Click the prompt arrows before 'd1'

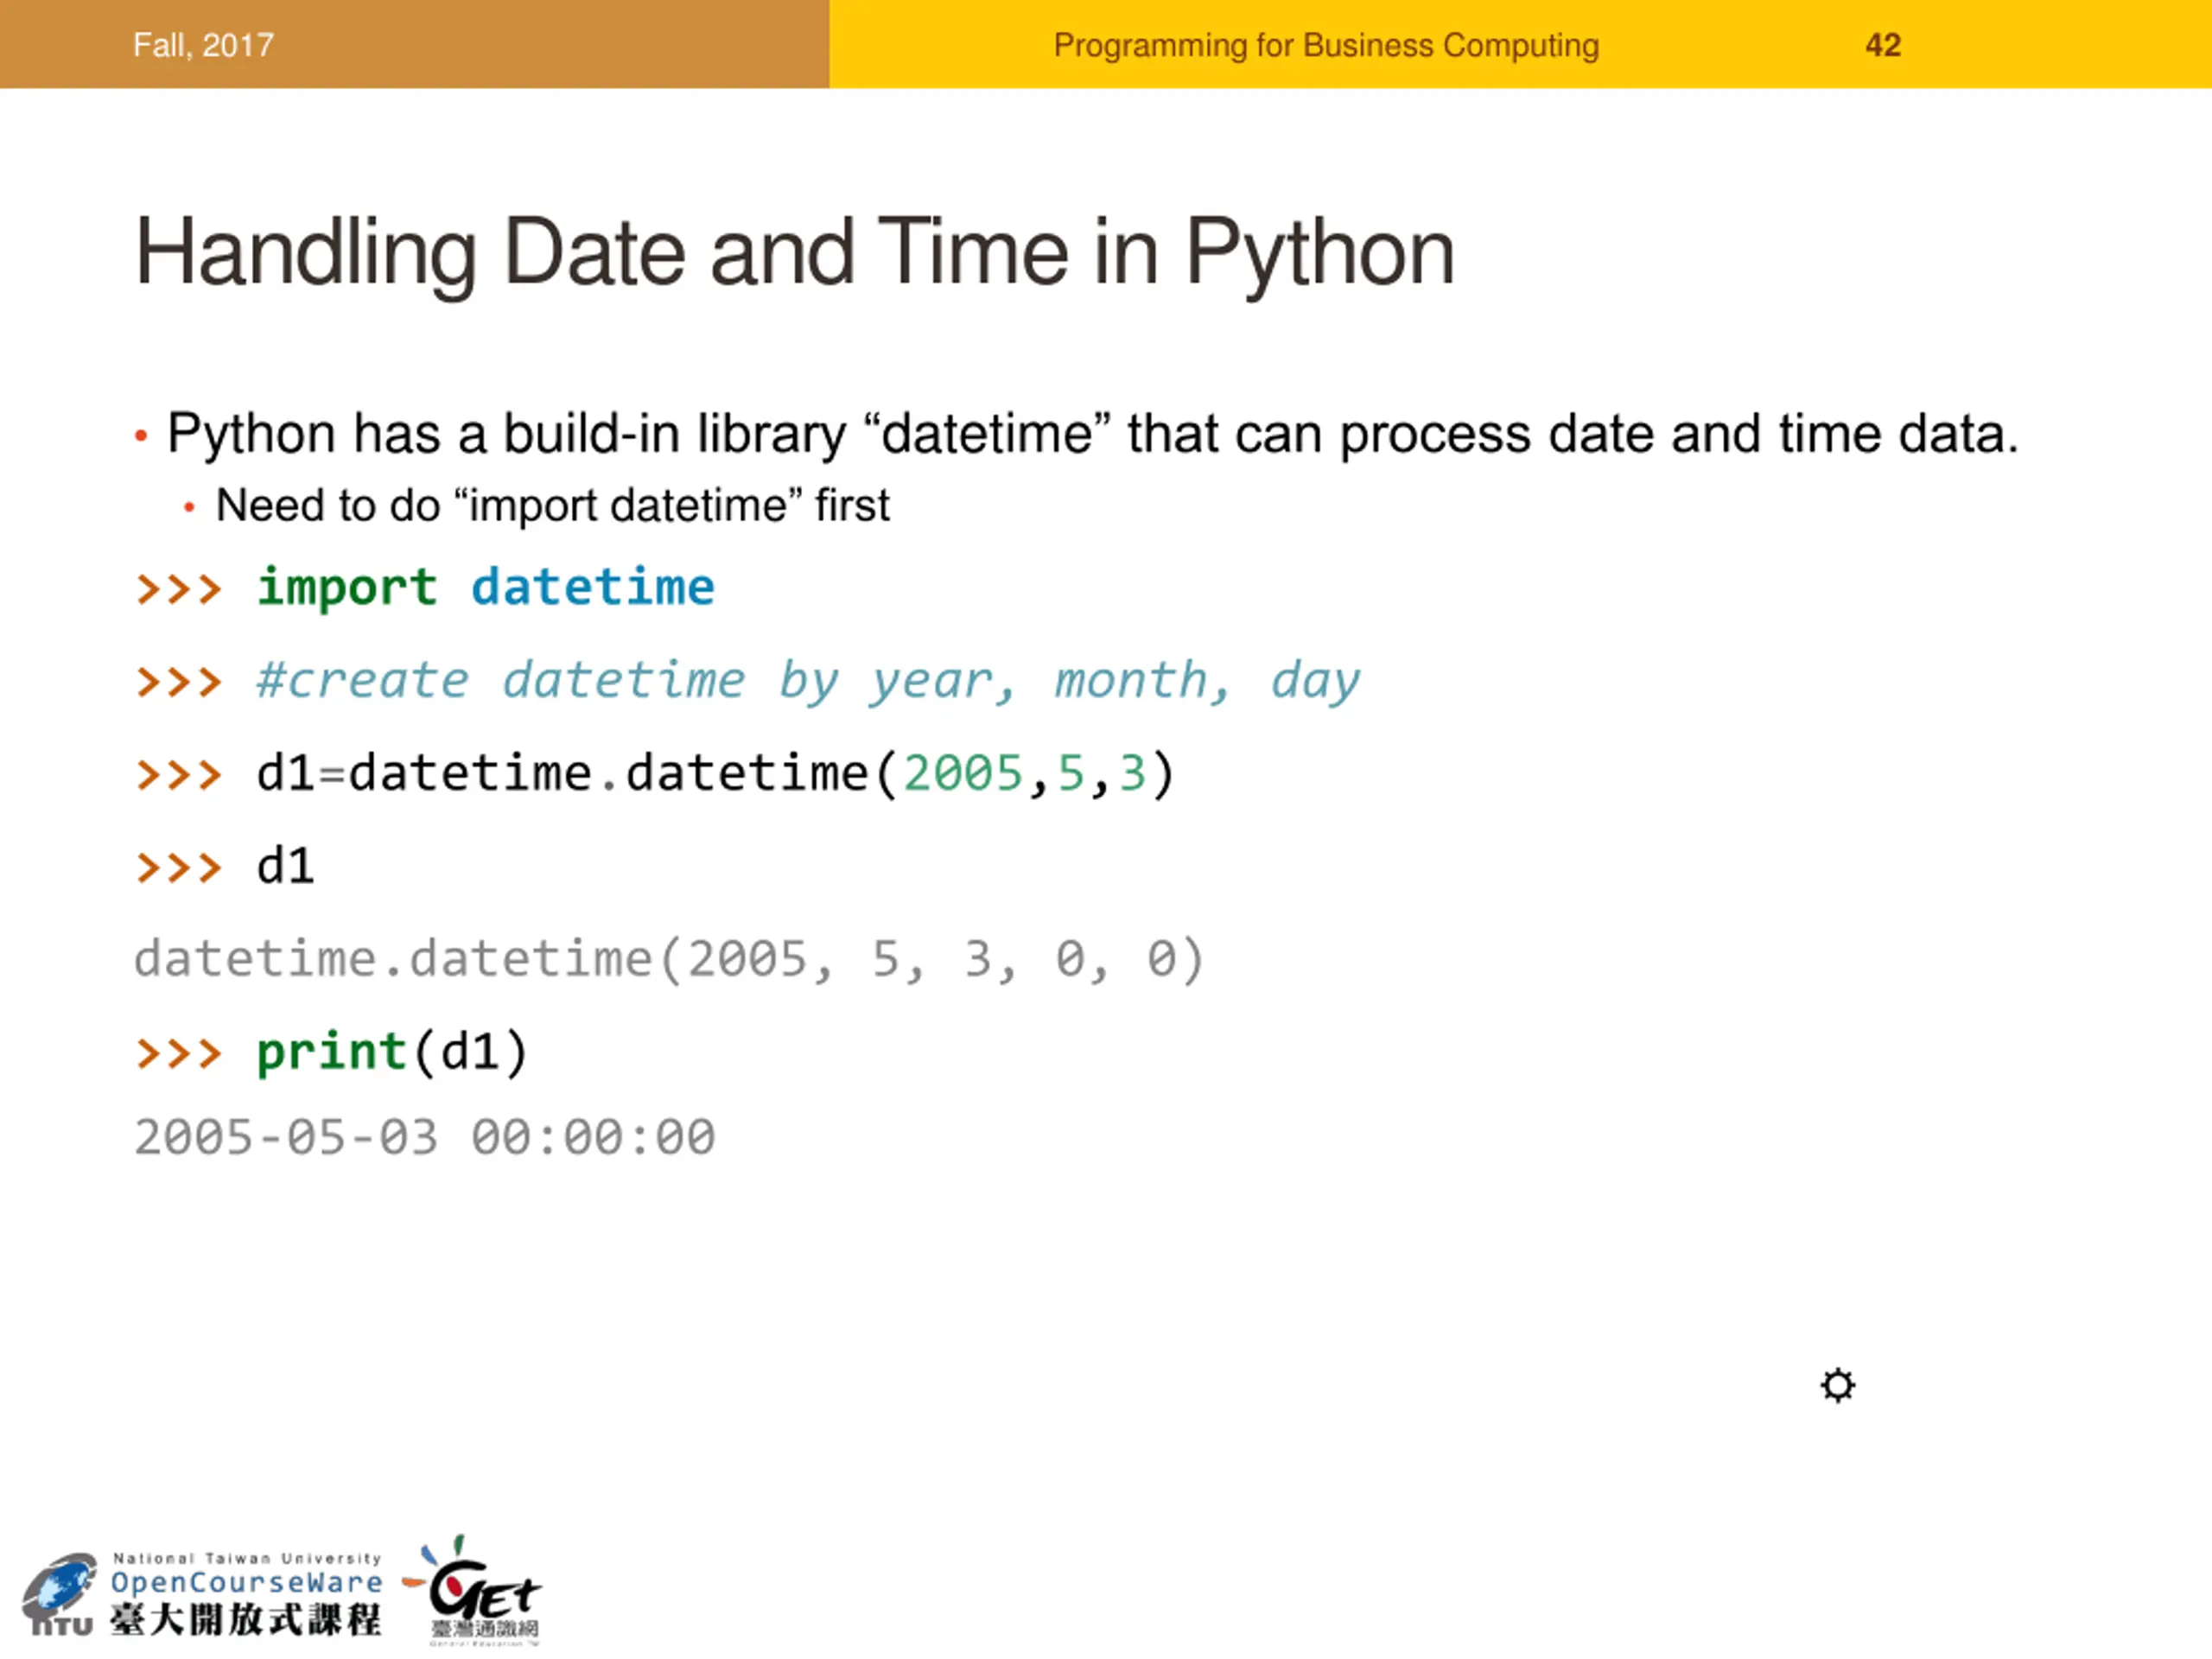[178, 867]
